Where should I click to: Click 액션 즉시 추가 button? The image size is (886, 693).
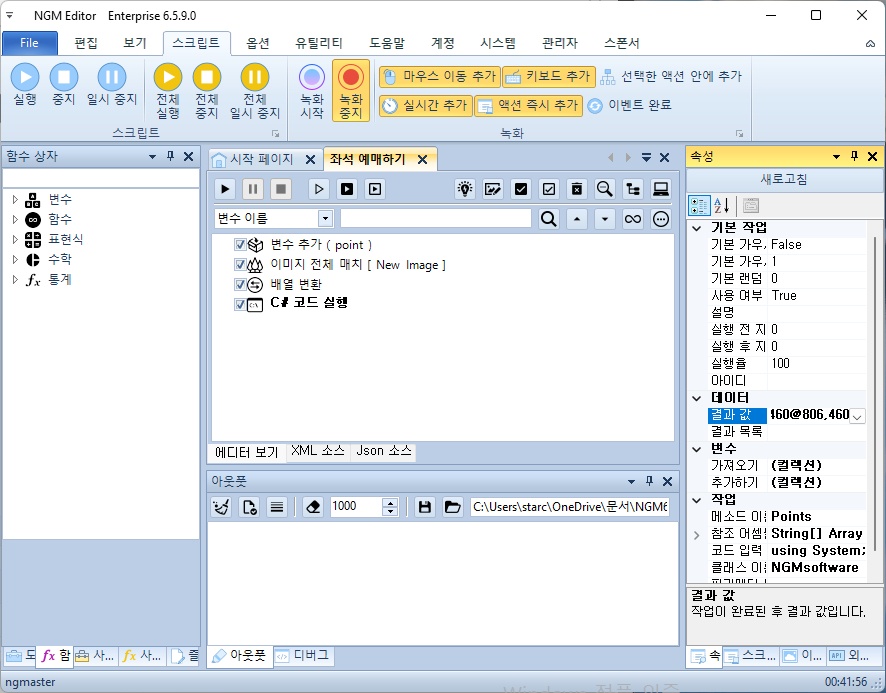[528, 106]
